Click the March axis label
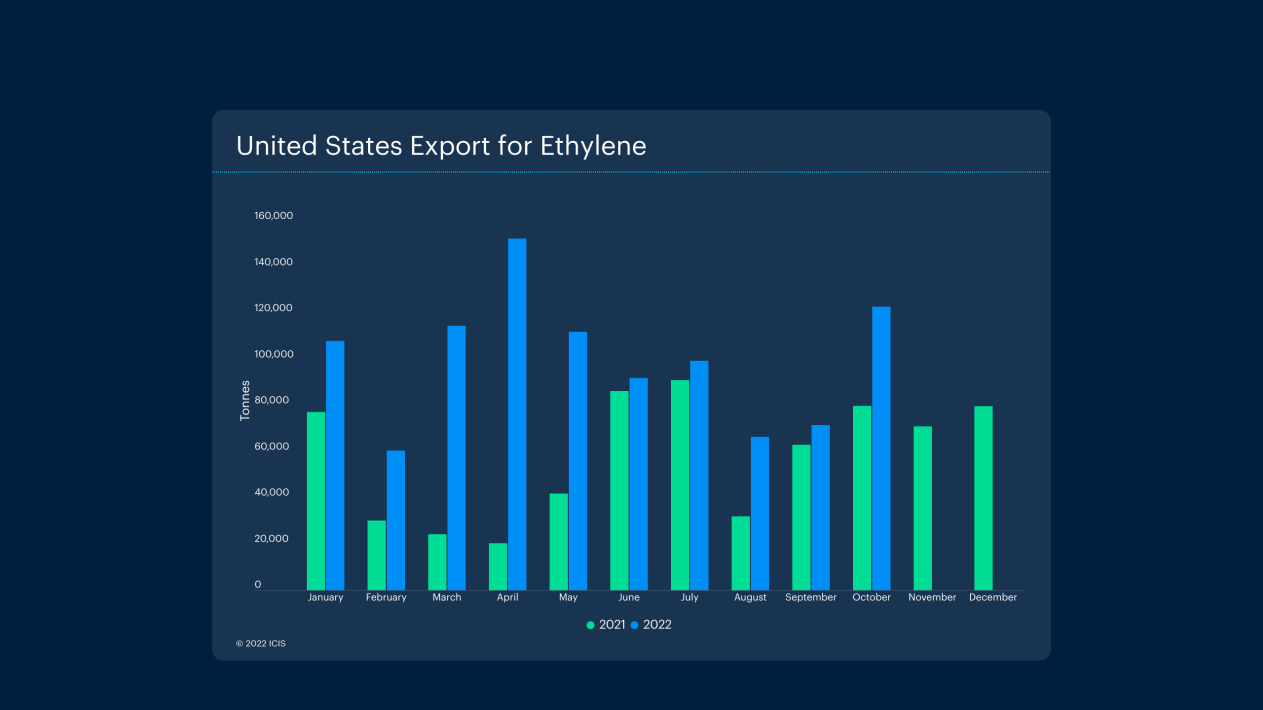The width and height of the screenshot is (1263, 710). pyautogui.click(x=446, y=597)
